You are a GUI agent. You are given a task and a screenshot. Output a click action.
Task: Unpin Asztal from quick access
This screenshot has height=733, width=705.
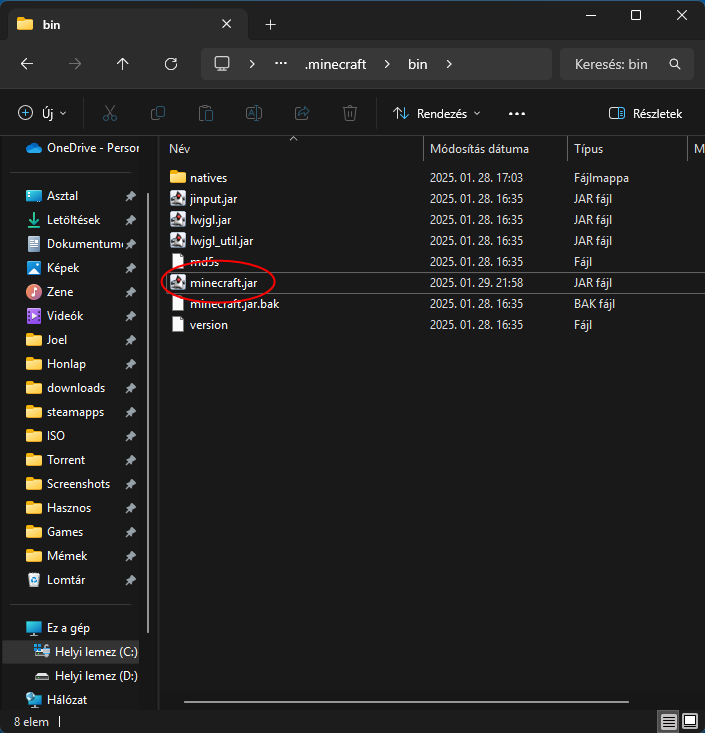[130, 196]
